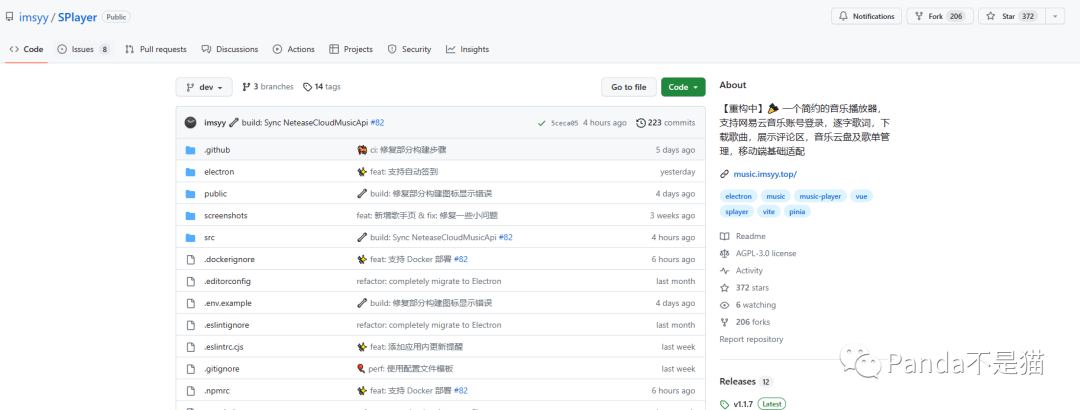Select the splayer topic tag
1080x410 pixels.
tap(736, 212)
